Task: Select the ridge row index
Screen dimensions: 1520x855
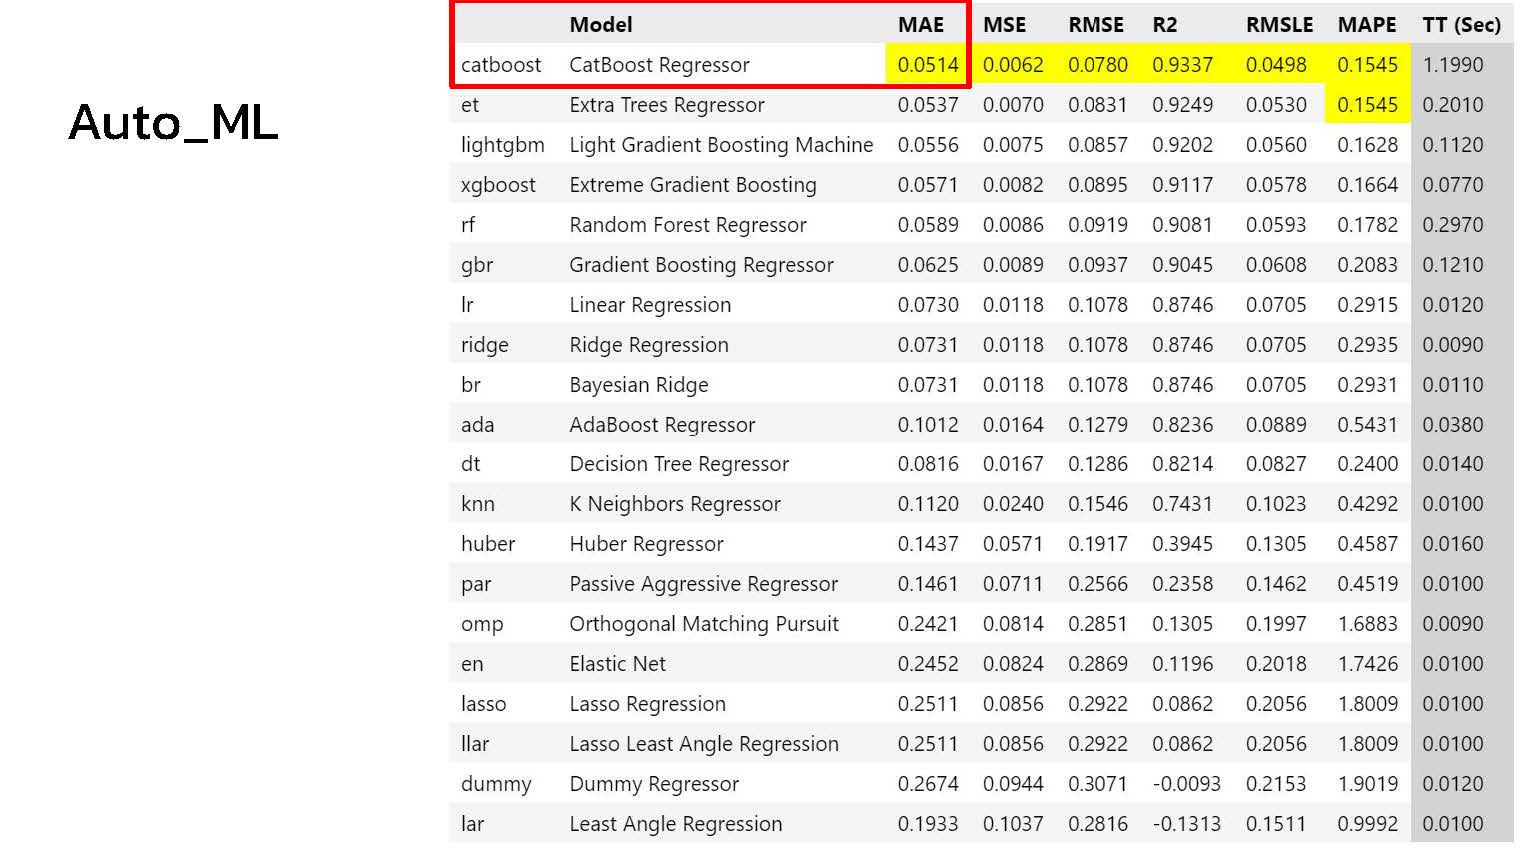Action: point(485,345)
